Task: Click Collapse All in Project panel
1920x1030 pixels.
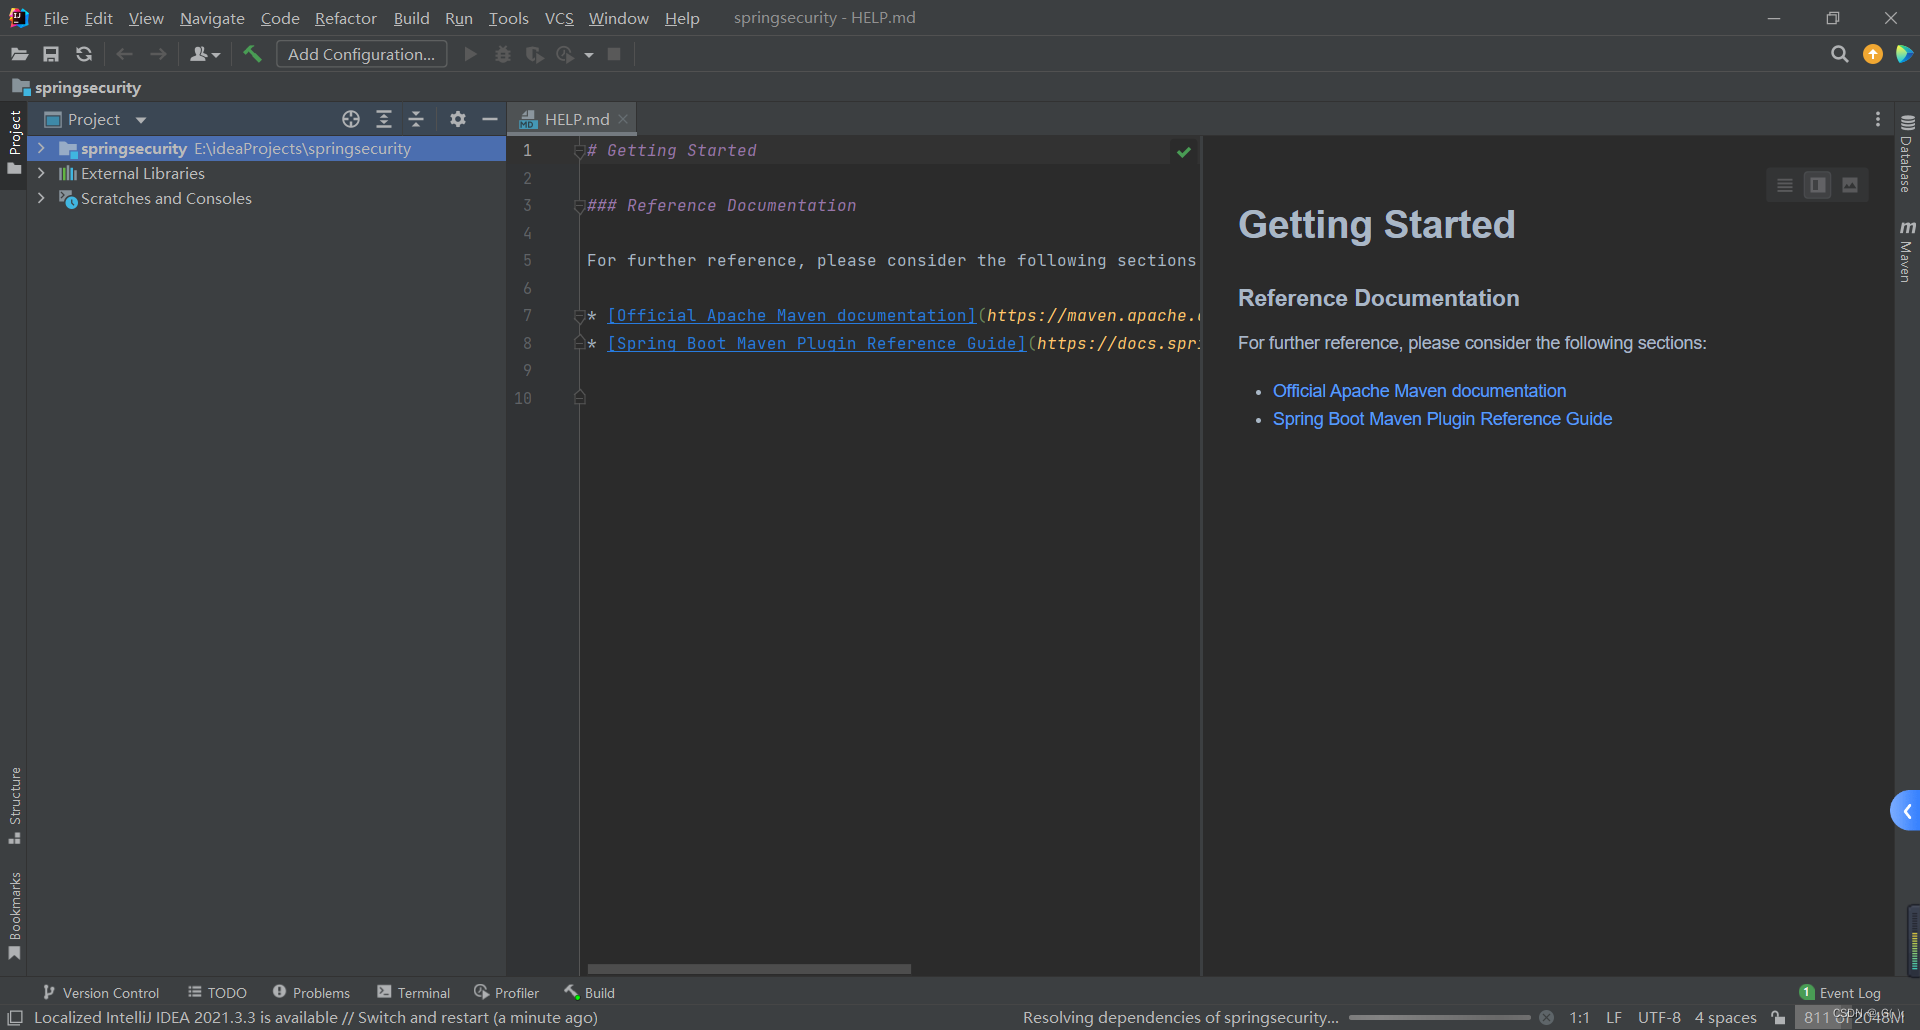Action: click(x=416, y=119)
